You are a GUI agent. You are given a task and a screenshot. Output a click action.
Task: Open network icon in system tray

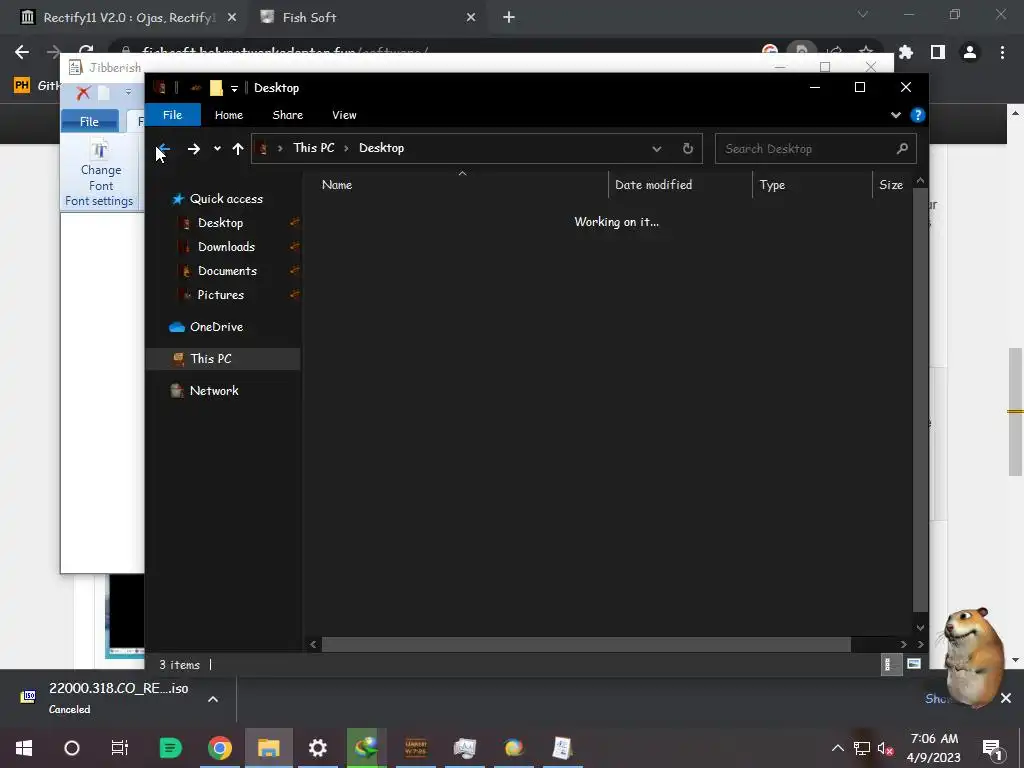[x=862, y=748]
